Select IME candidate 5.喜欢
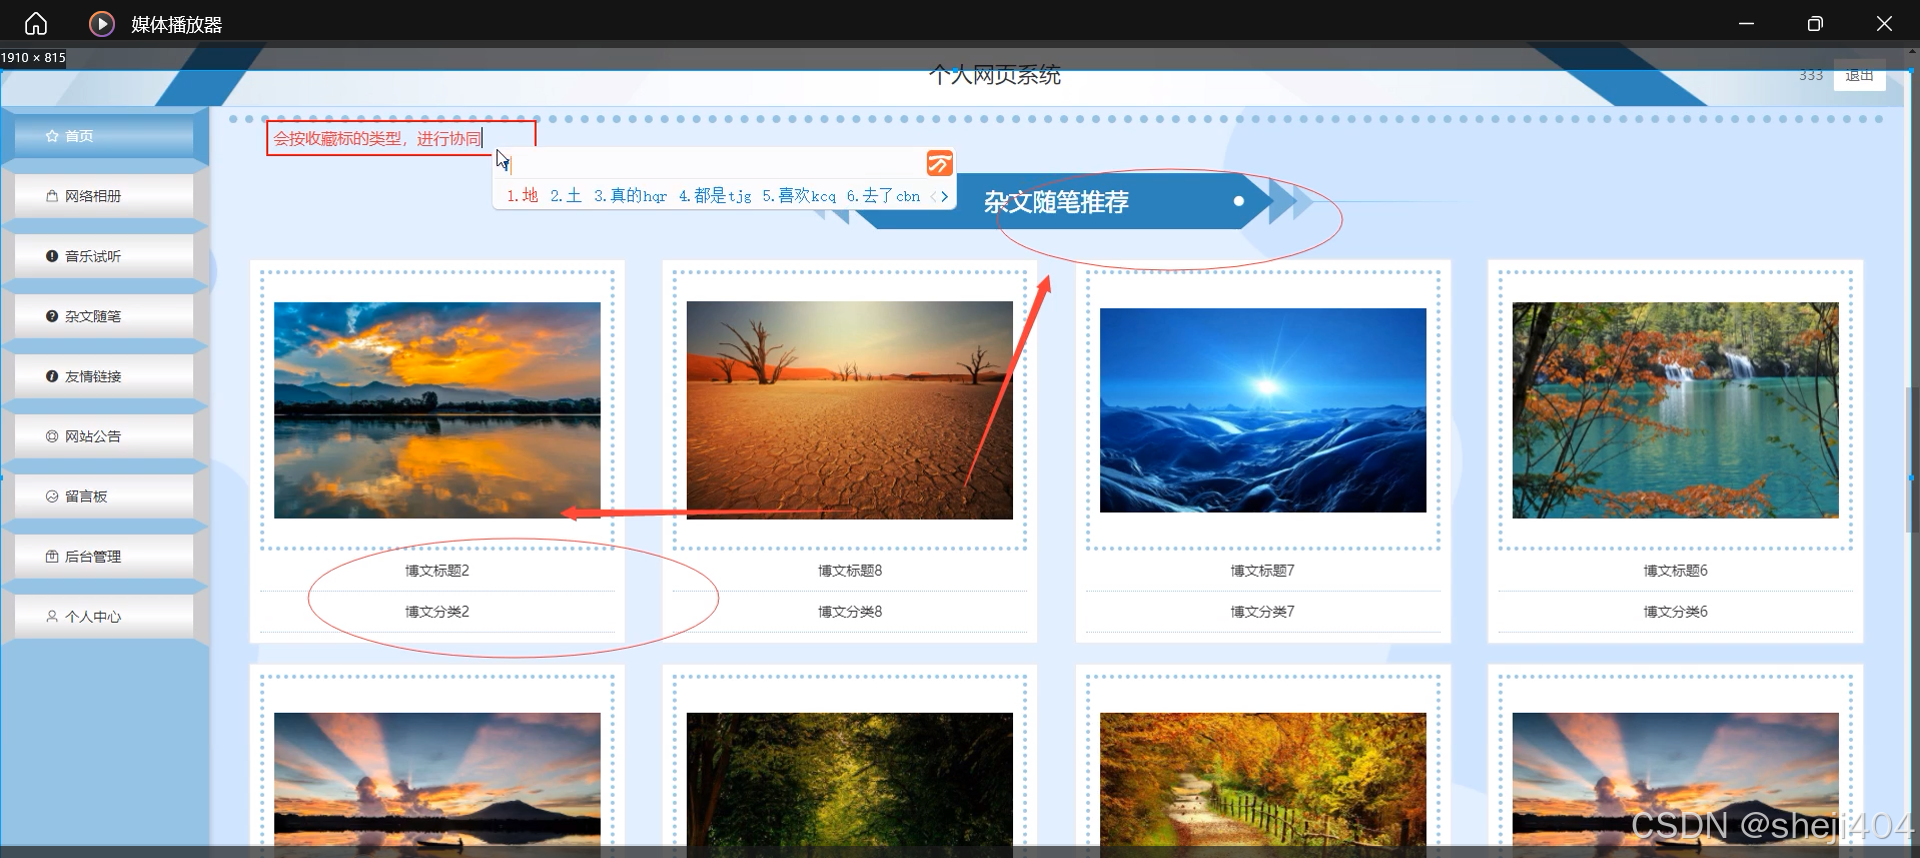Screen dimensions: 1920x858 coord(799,196)
